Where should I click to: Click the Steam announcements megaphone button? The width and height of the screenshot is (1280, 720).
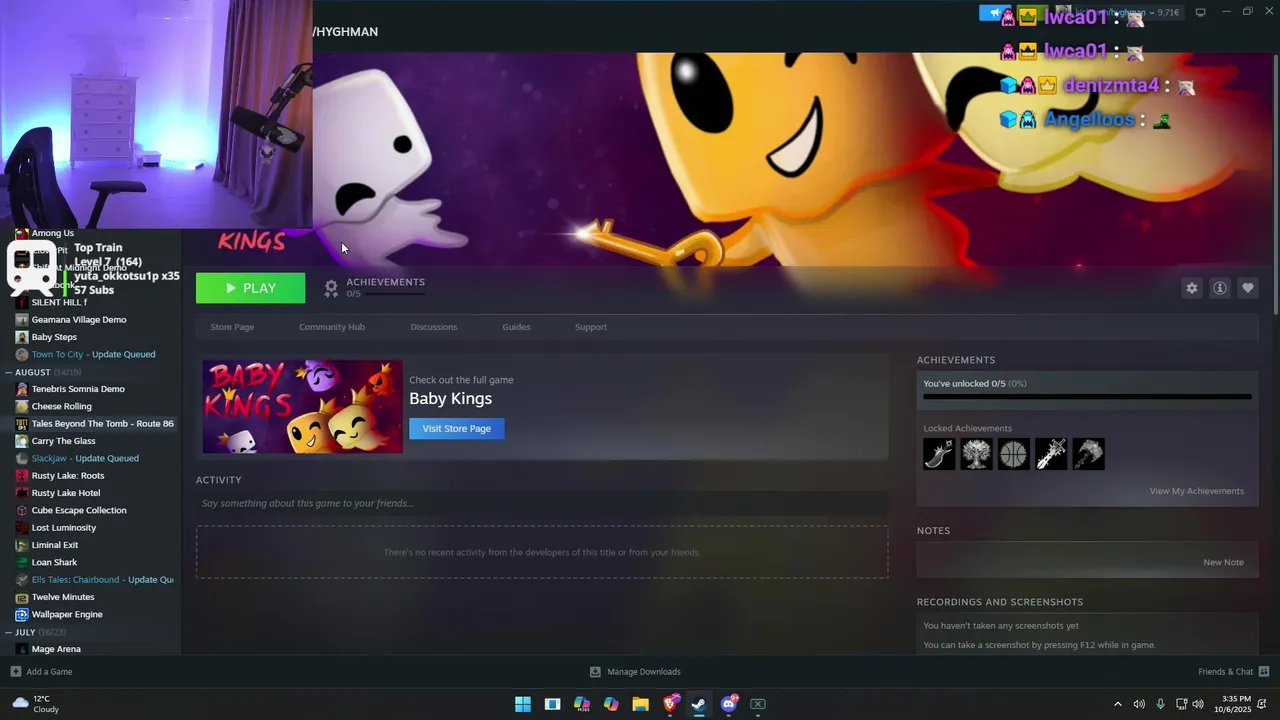pyautogui.click(x=992, y=13)
